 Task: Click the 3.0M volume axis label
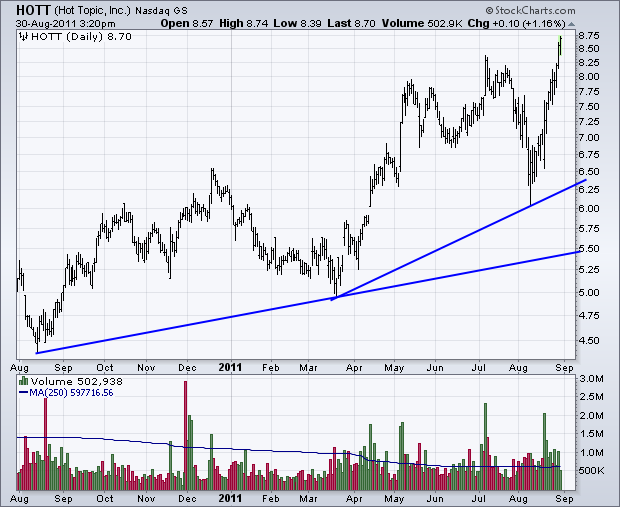[591, 379]
